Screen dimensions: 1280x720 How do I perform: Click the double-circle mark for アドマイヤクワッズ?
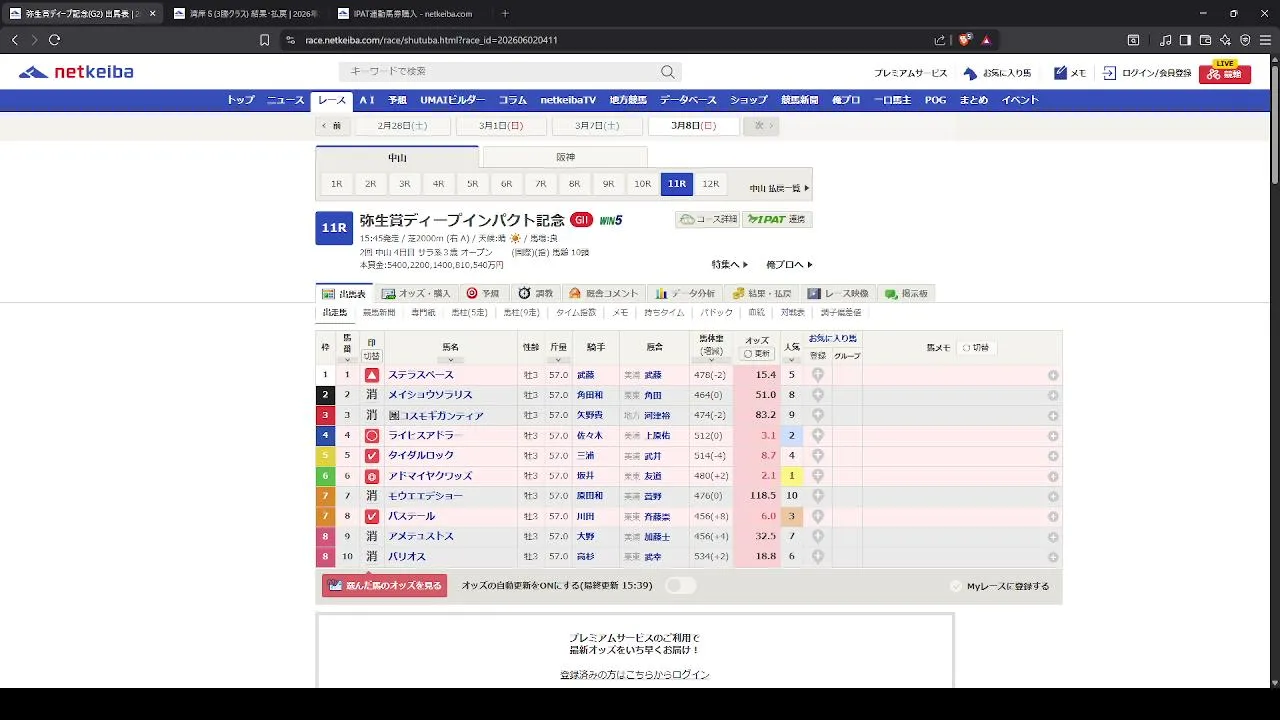pos(371,476)
